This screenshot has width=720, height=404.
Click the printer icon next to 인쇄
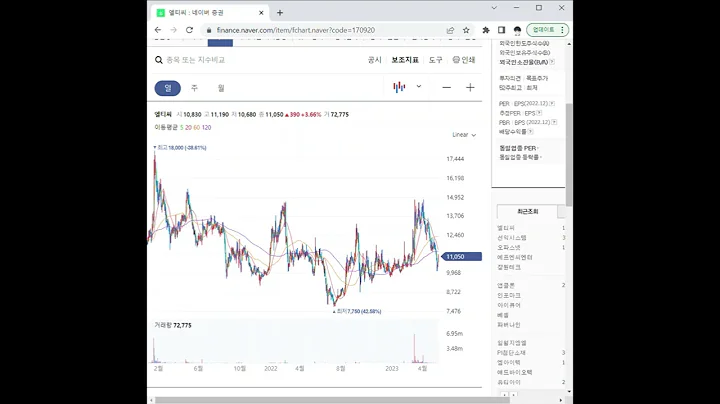456,60
